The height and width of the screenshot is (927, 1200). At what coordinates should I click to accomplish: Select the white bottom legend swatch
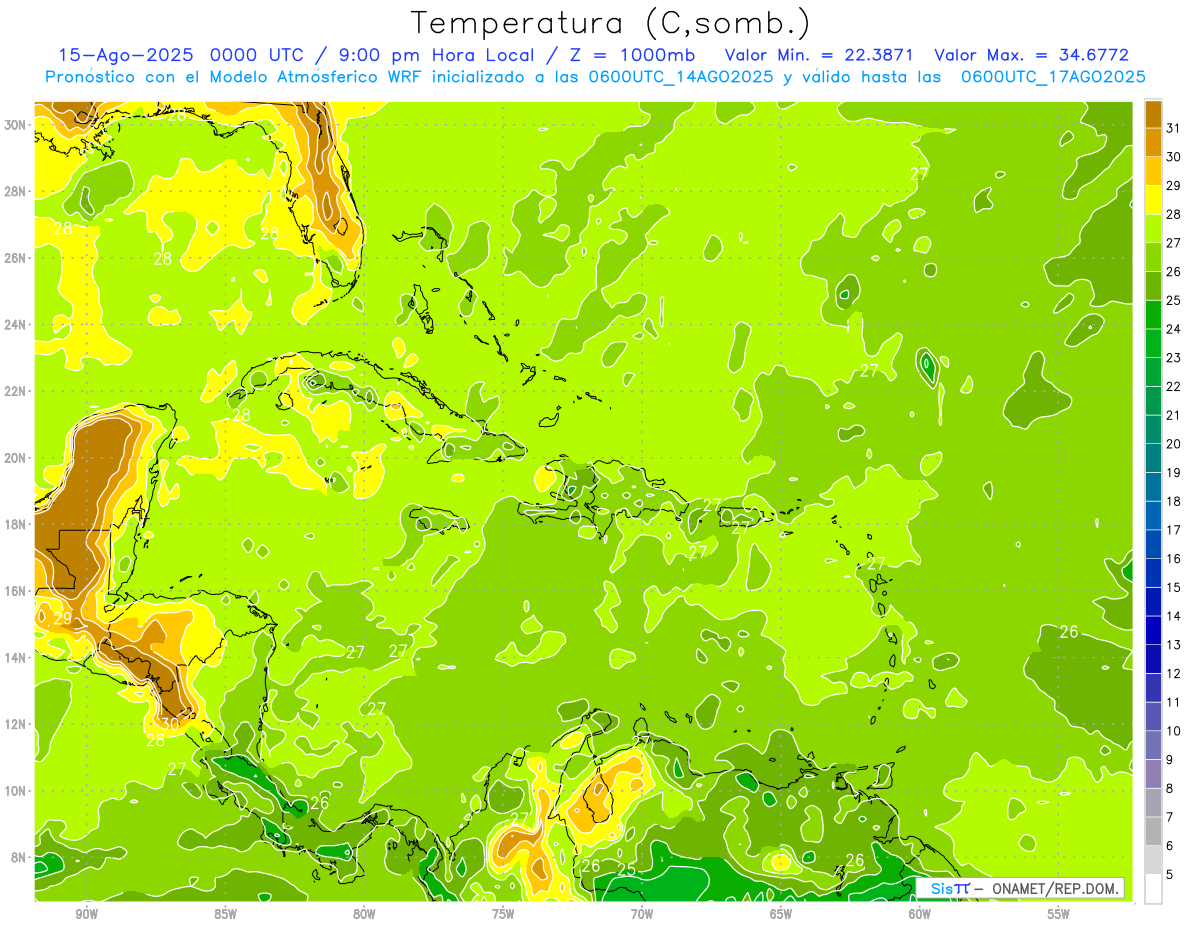(1153, 889)
